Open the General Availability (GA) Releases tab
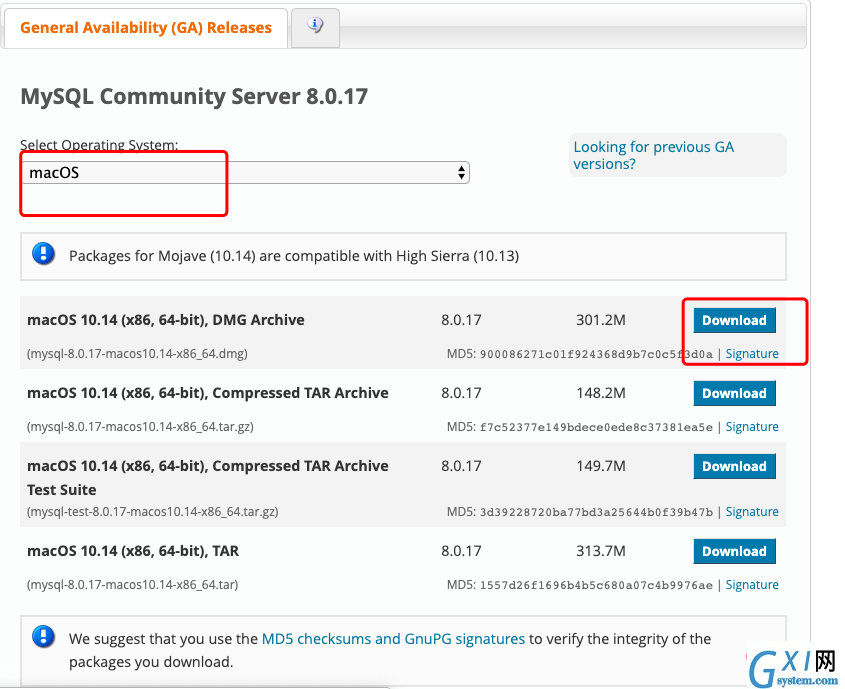 tap(146, 28)
